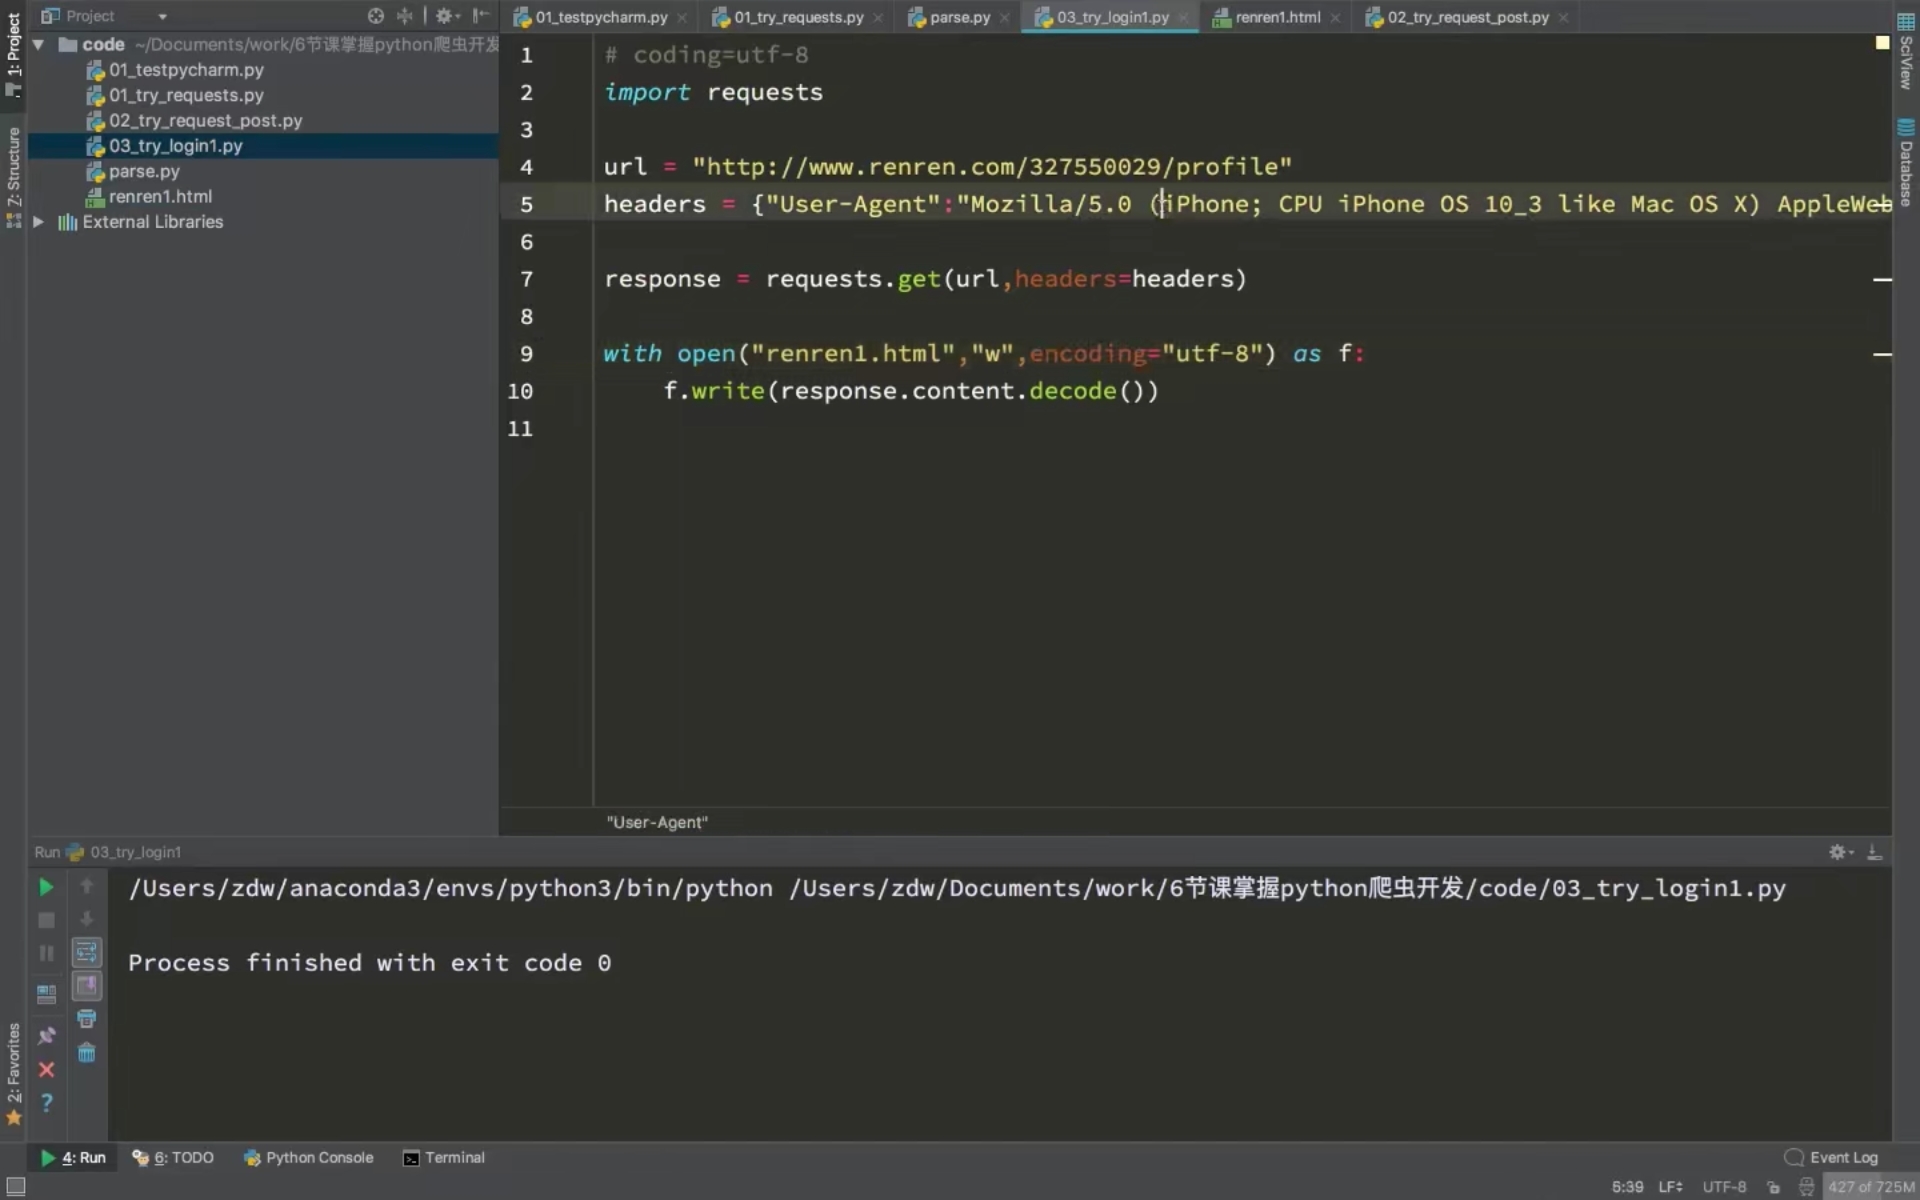Toggle scroll to end of output

pos(87,986)
